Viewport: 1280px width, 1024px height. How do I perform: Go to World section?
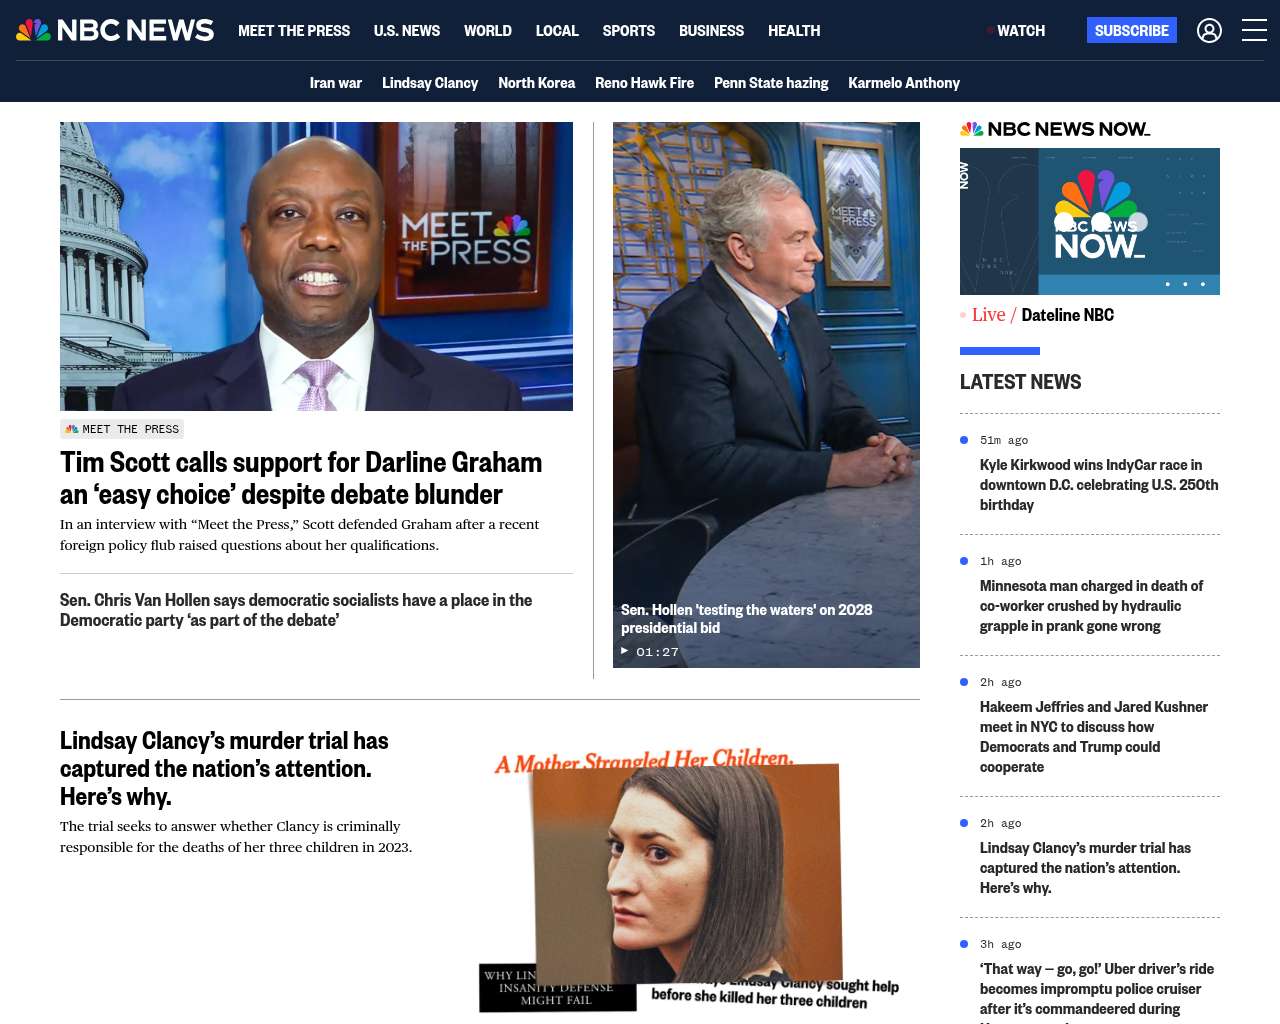488,31
